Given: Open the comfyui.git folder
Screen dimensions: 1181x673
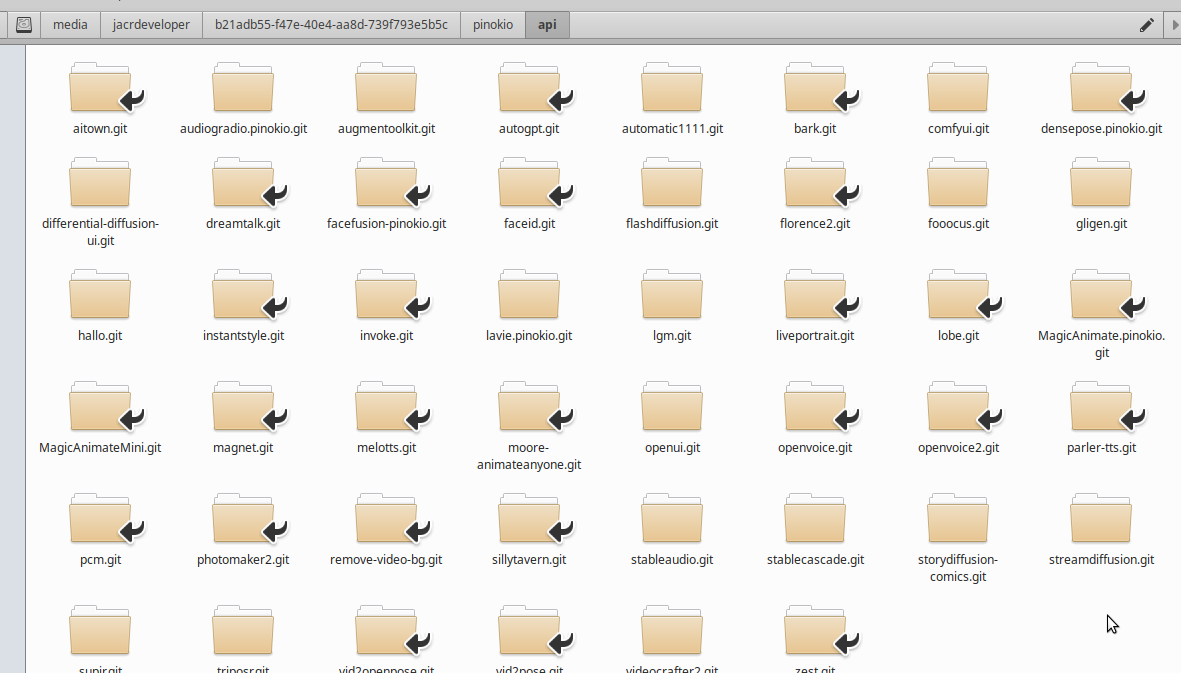Looking at the screenshot, I should 958,89.
